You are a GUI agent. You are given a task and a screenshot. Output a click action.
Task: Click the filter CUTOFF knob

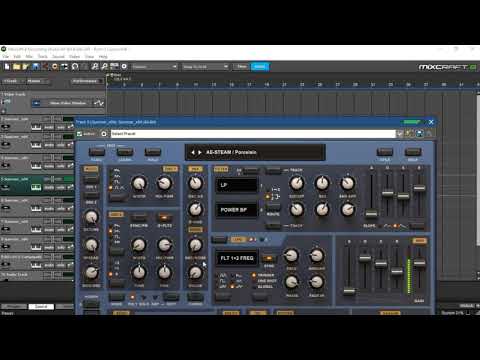296,183
